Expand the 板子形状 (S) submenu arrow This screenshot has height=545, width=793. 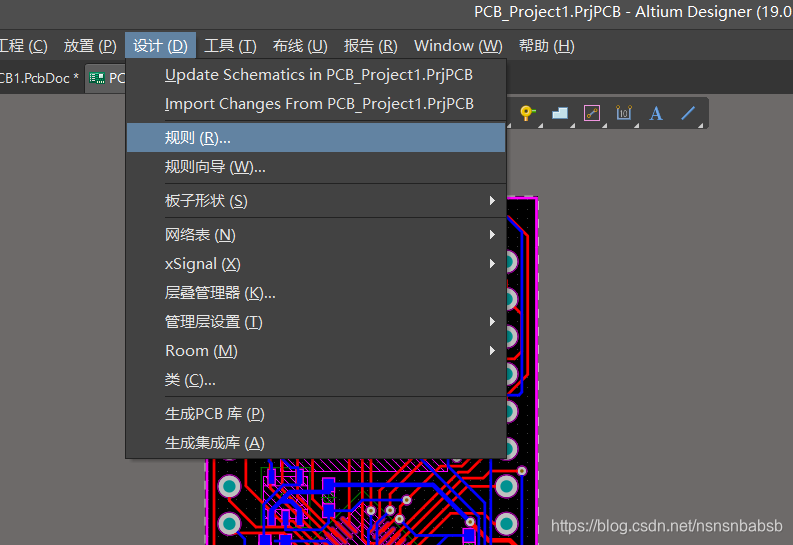pos(492,201)
